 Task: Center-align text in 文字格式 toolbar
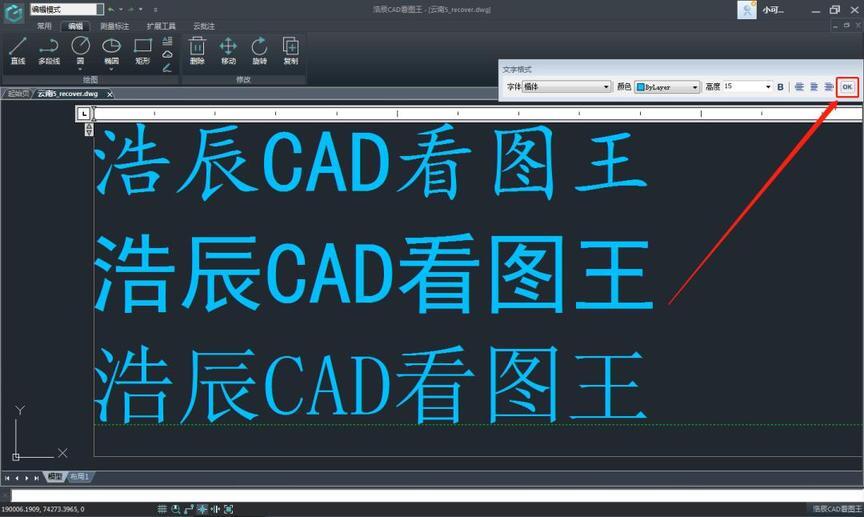coord(814,87)
